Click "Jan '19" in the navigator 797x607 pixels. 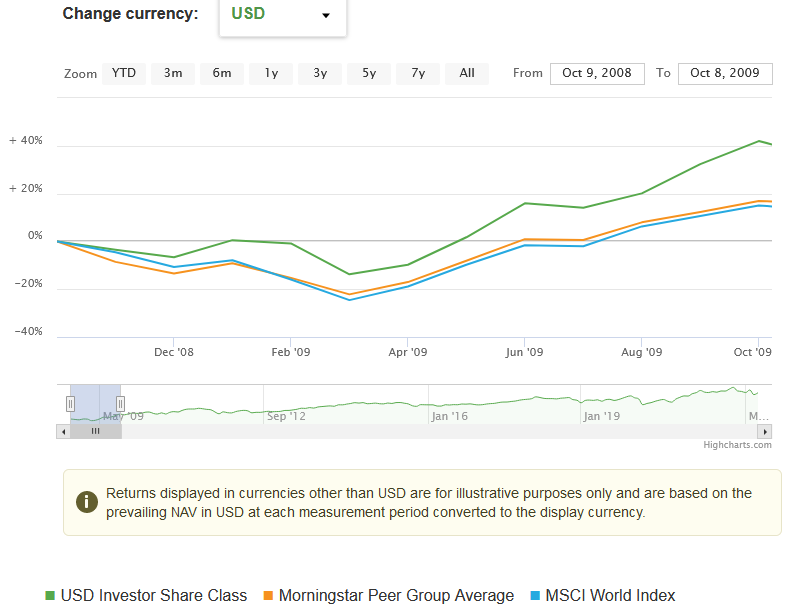click(602, 416)
